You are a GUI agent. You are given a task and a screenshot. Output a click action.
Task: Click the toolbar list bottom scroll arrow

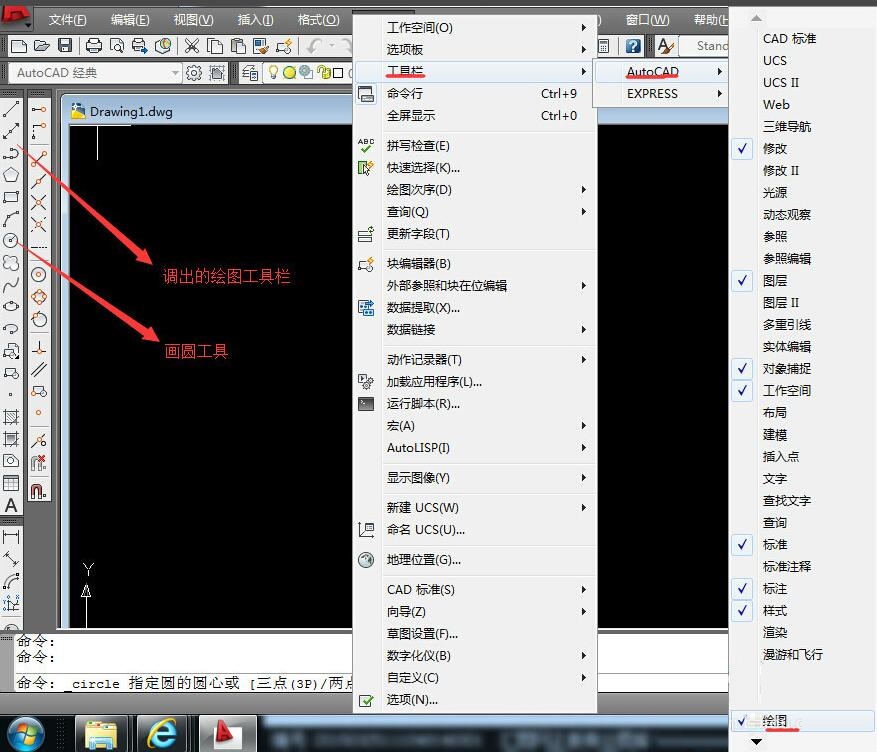[x=756, y=741]
